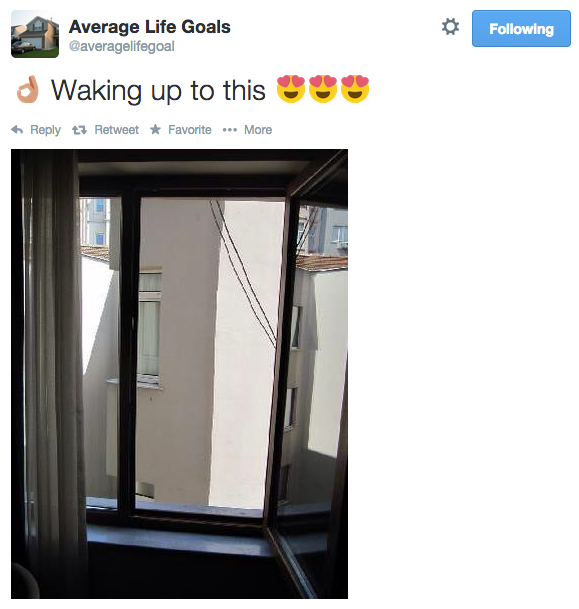Toggle the Following button
Screen dimensions: 579x609
pyautogui.click(x=521, y=29)
